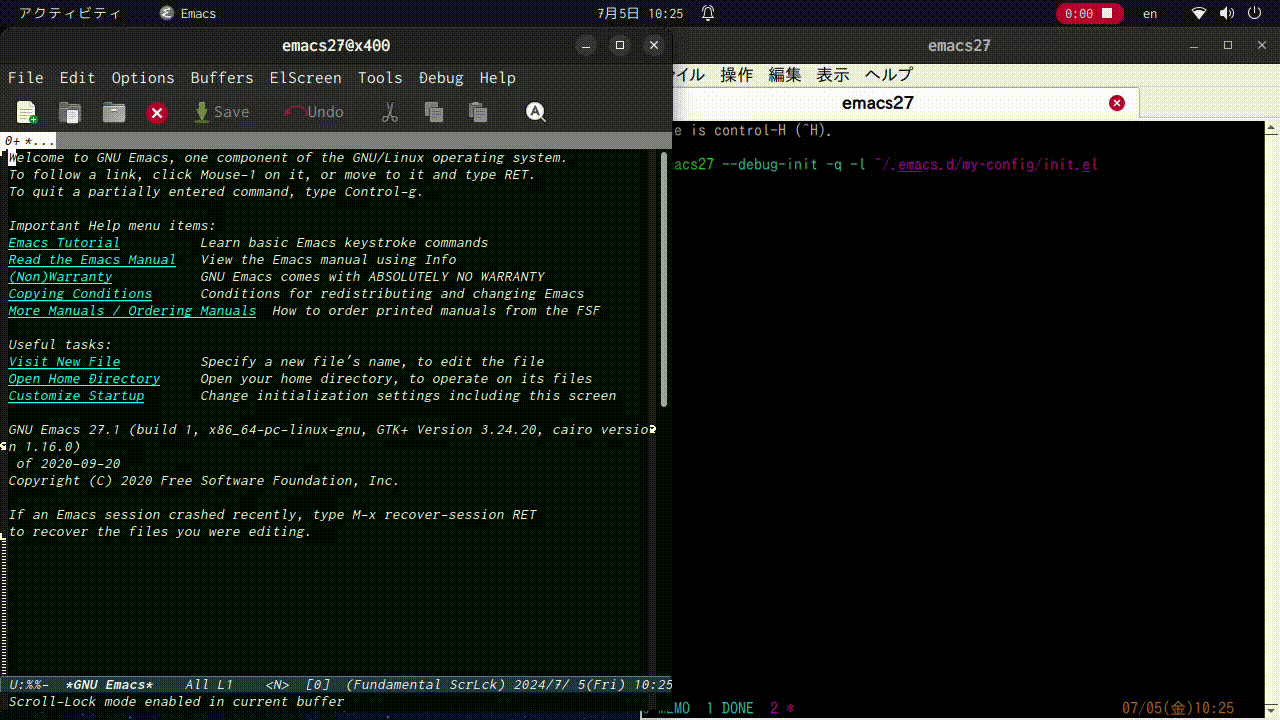Click terminal status bar date 07/05(金)10:25
Image resolution: width=1280 pixels, height=720 pixels.
point(1178,708)
